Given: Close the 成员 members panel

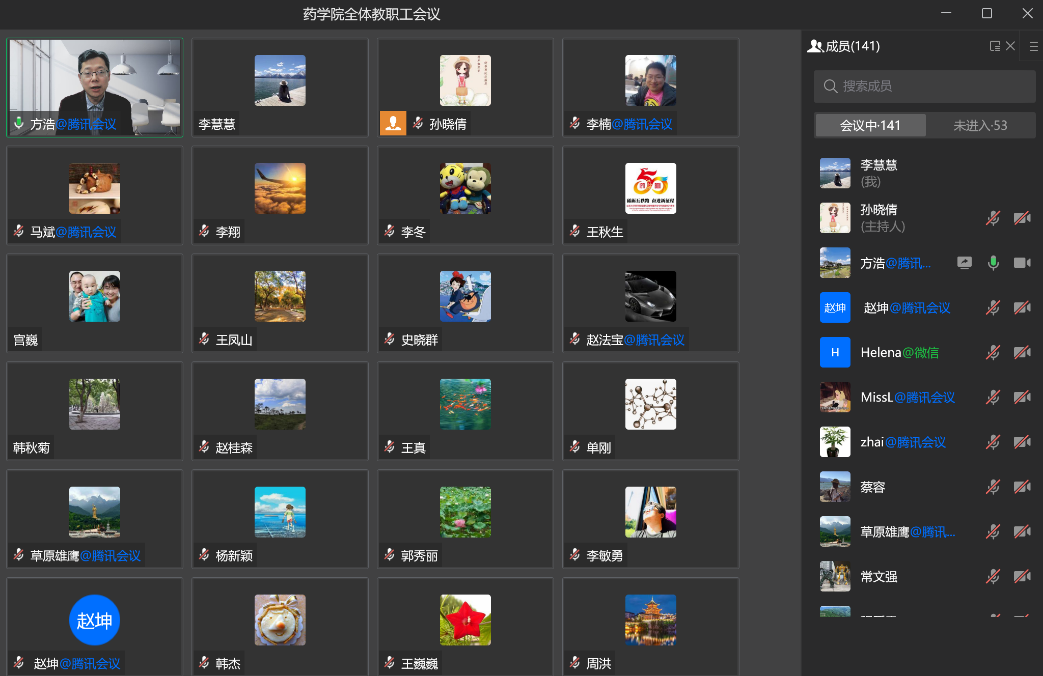Looking at the screenshot, I should tap(1010, 46).
